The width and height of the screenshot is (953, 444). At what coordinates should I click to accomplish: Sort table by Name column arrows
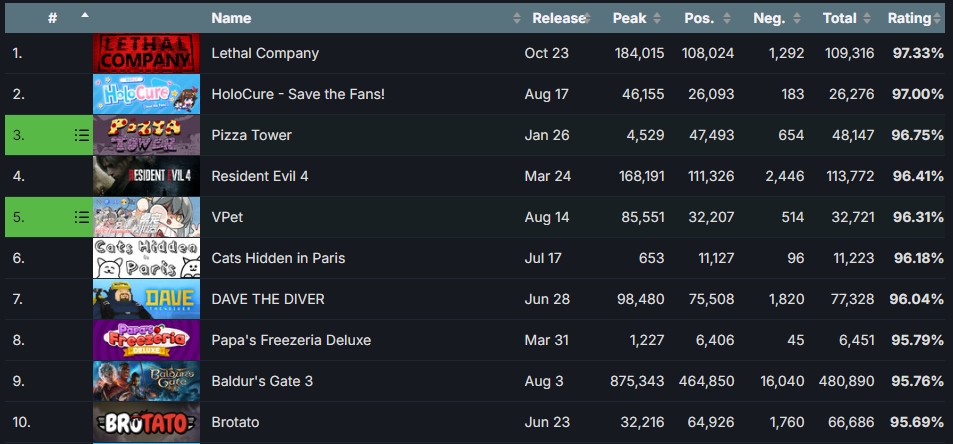517,18
